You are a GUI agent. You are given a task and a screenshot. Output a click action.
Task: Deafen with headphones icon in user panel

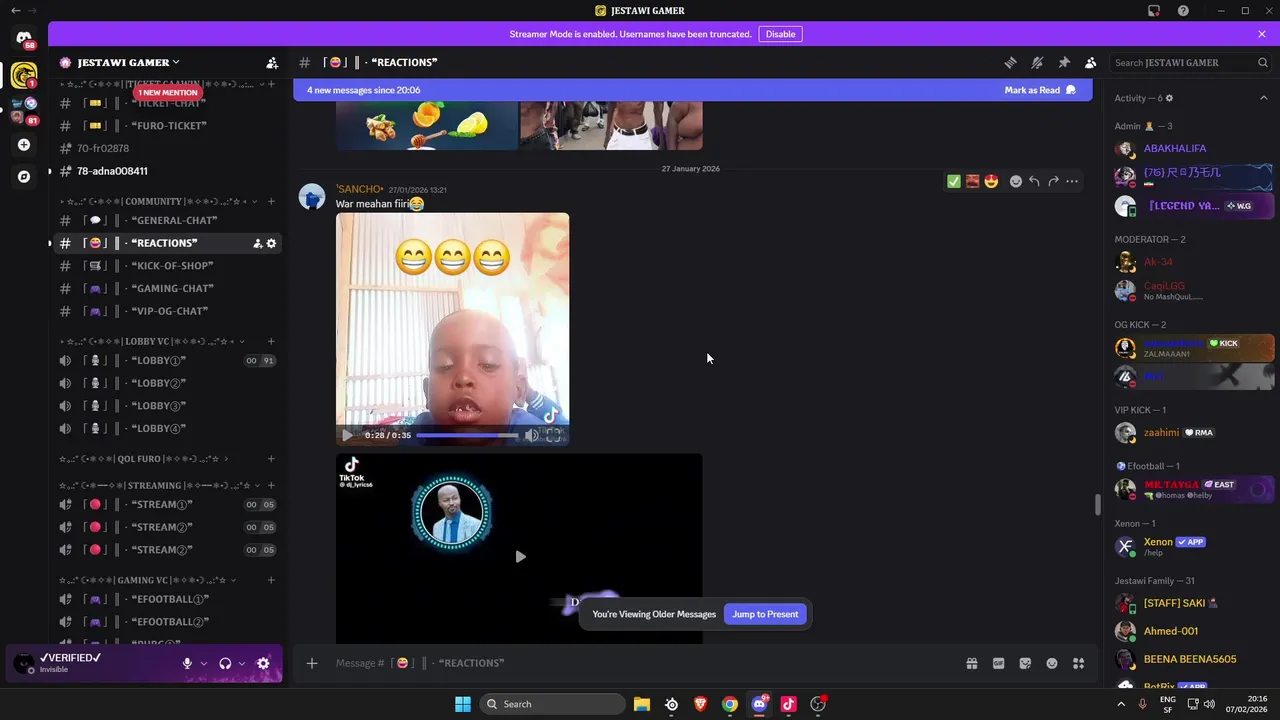[x=225, y=663]
